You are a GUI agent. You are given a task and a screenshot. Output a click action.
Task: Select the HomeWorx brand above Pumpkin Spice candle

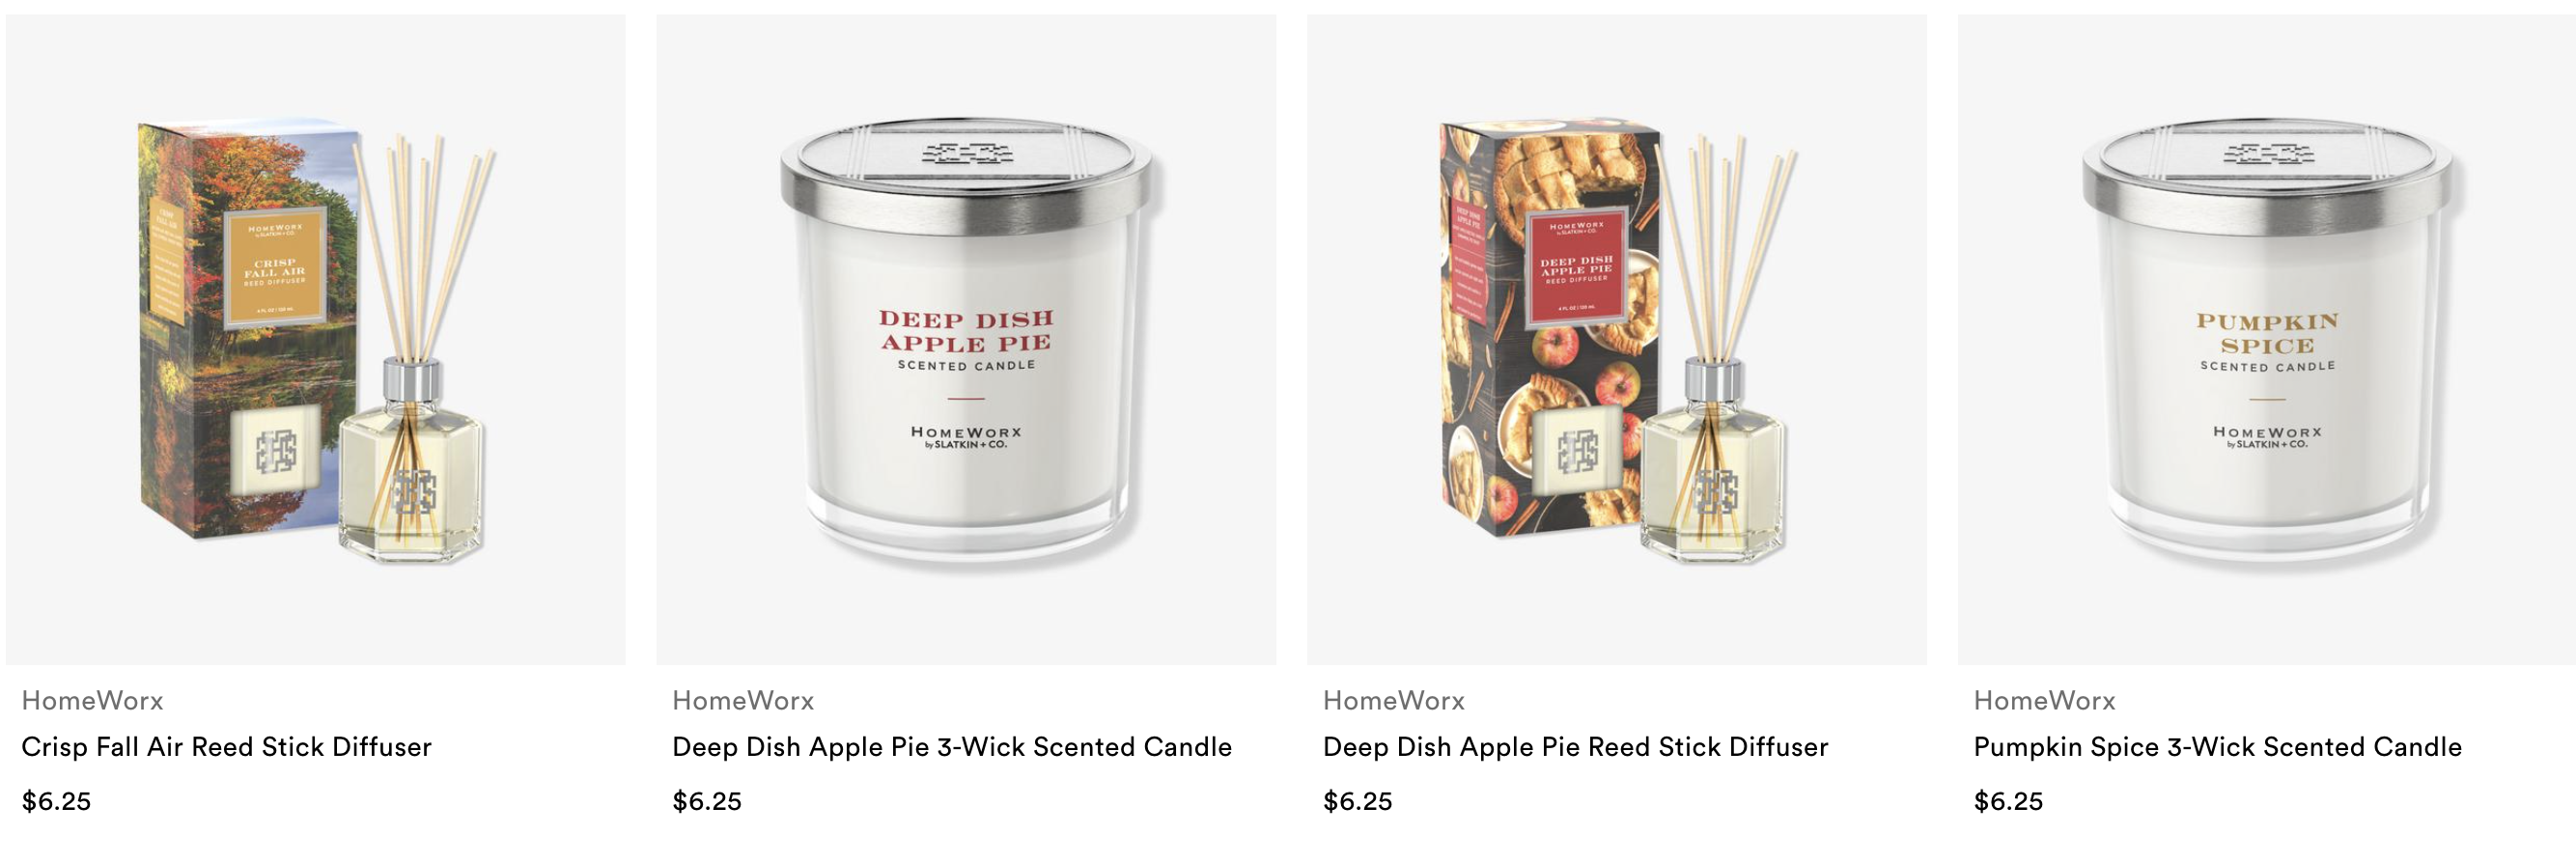click(2044, 700)
